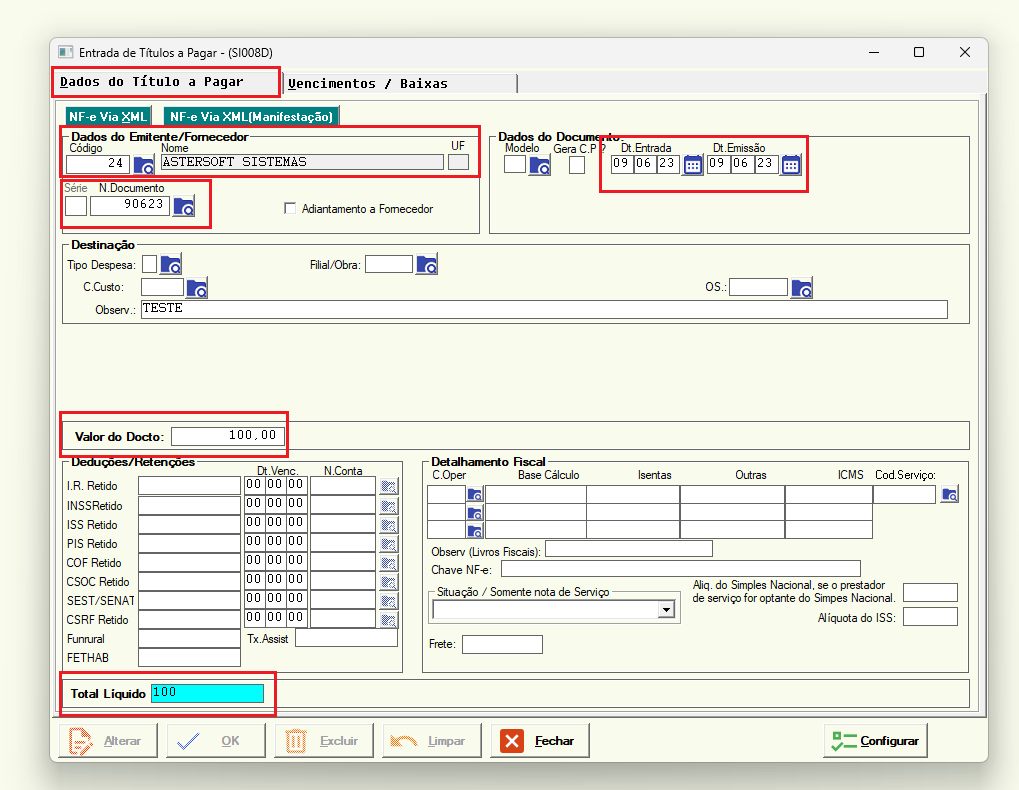This screenshot has width=1019, height=790.
Task: Open calendar picker for Dt.Entrada
Action: coord(693,165)
